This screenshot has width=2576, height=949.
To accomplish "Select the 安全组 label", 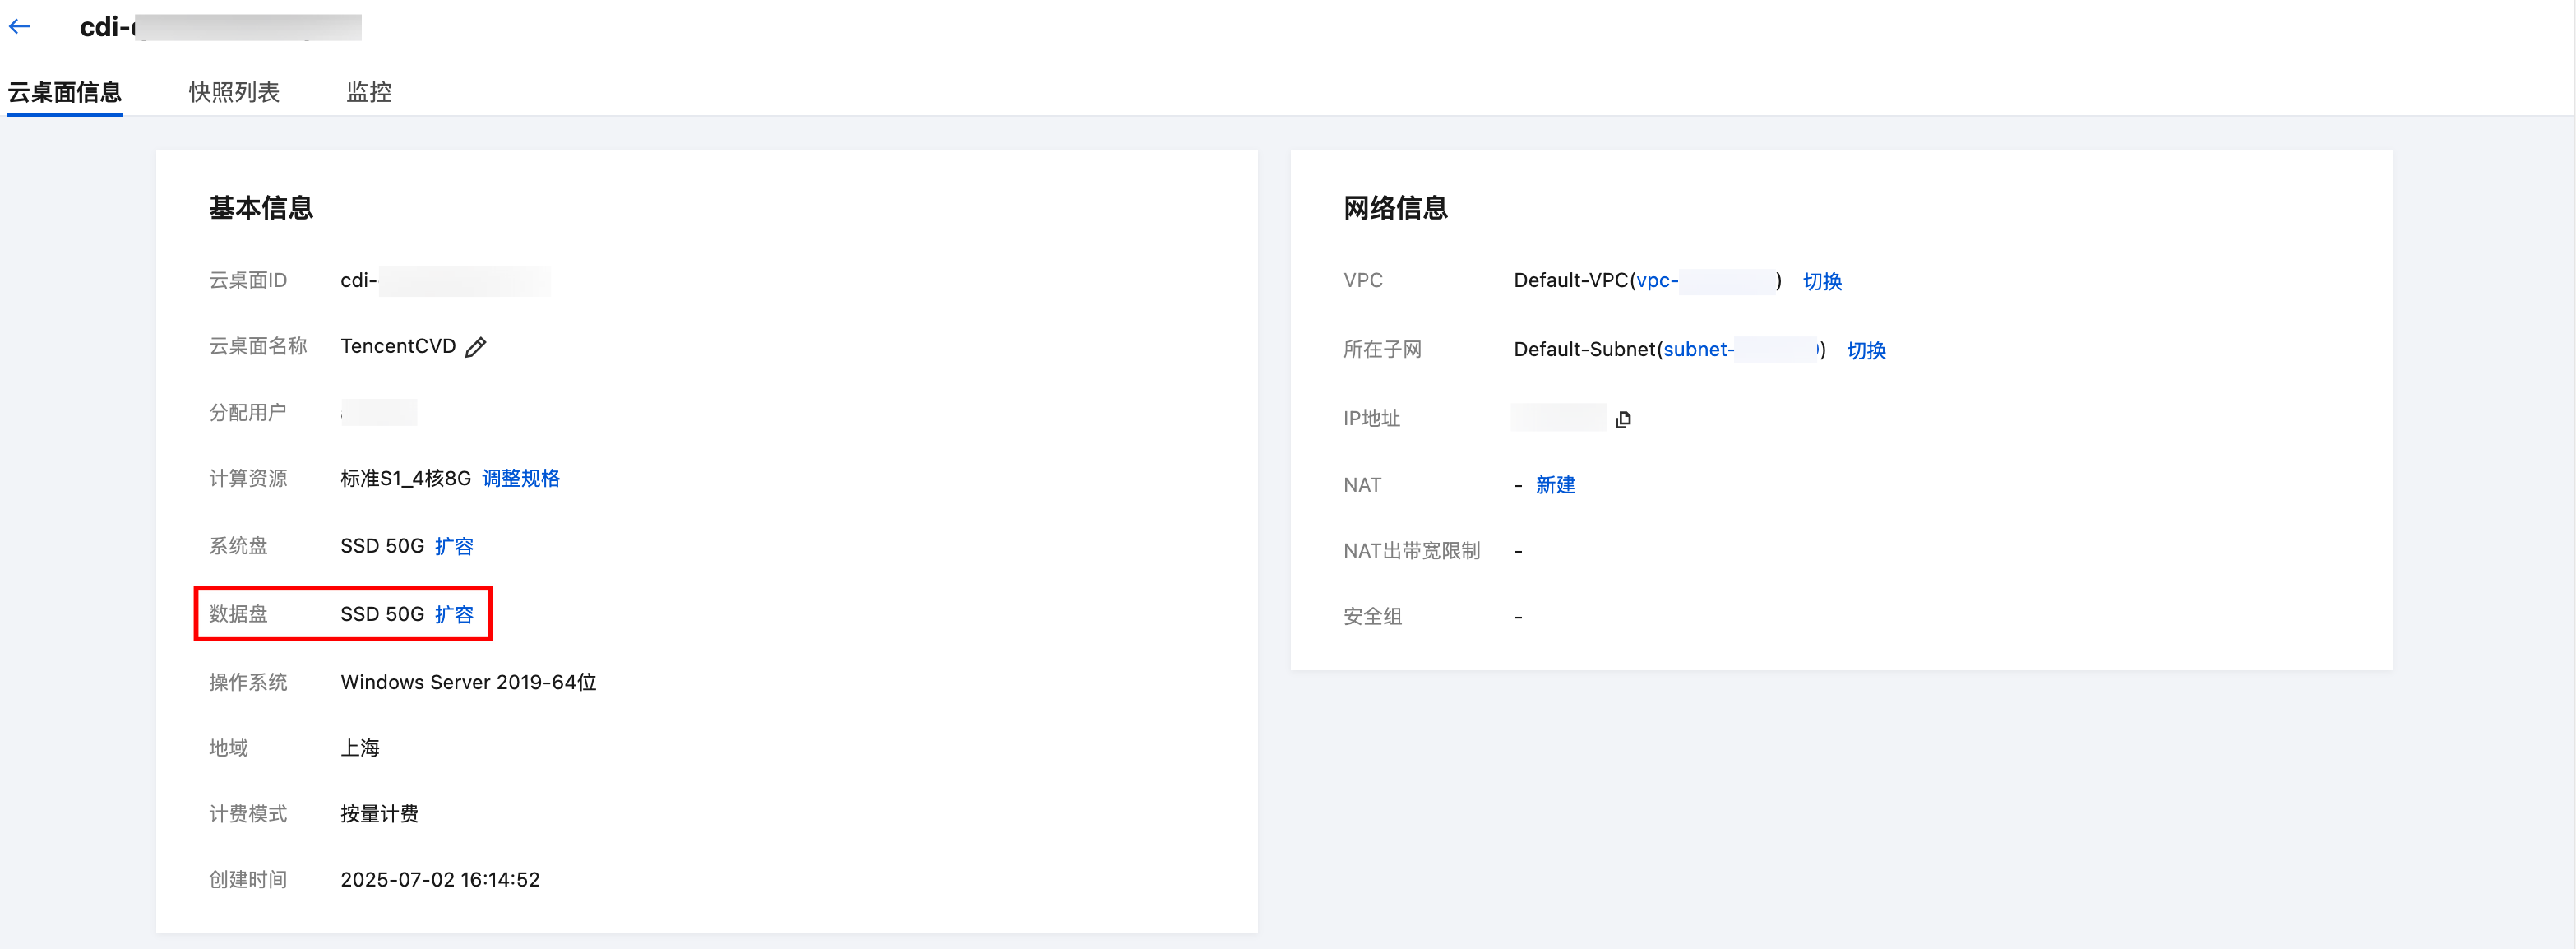I will click(1372, 617).
